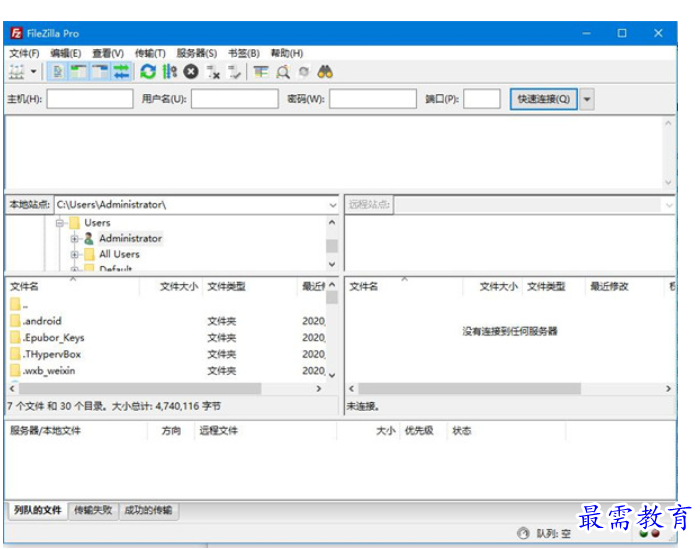700x549 pixels.
Task: Toggle message log display icon
Action: (x=58, y=72)
